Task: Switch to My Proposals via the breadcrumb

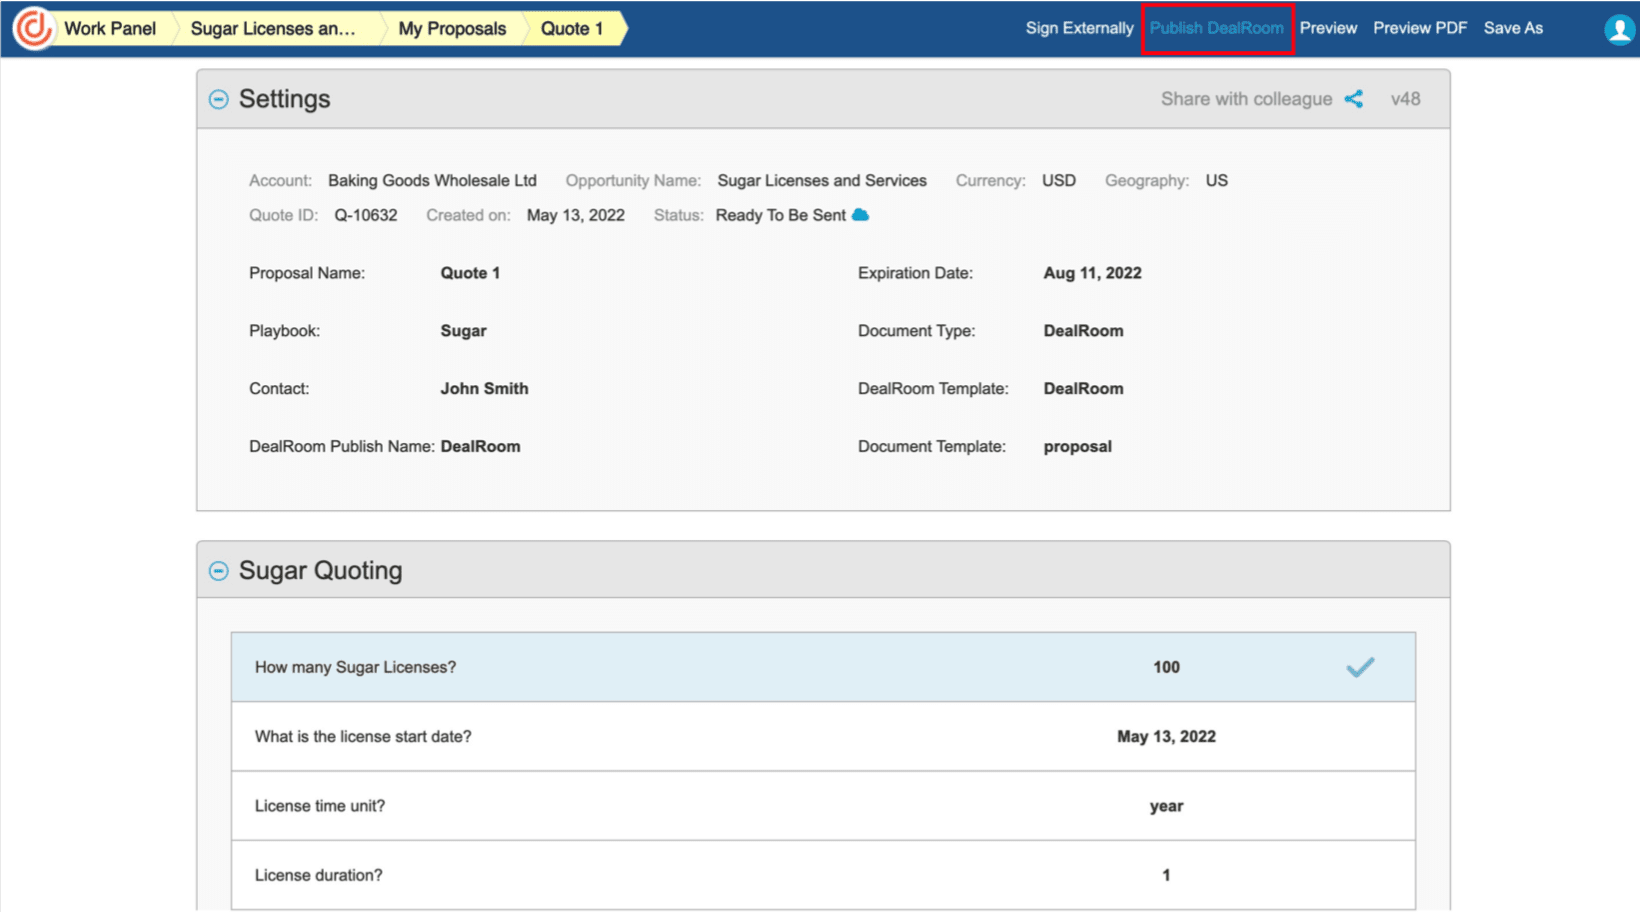Action: coord(451,28)
